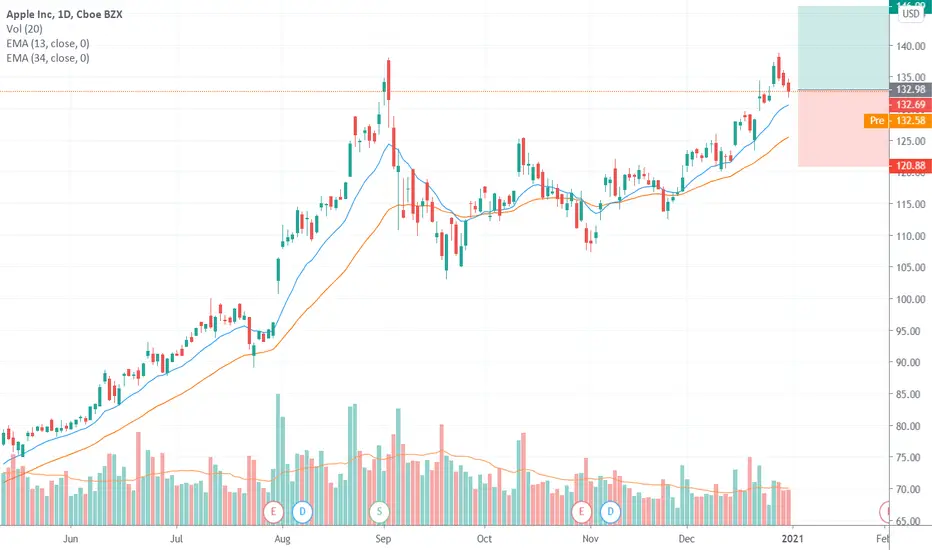Click the August dividend 'D' marker
This screenshot has height=550, width=932.
click(x=302, y=511)
